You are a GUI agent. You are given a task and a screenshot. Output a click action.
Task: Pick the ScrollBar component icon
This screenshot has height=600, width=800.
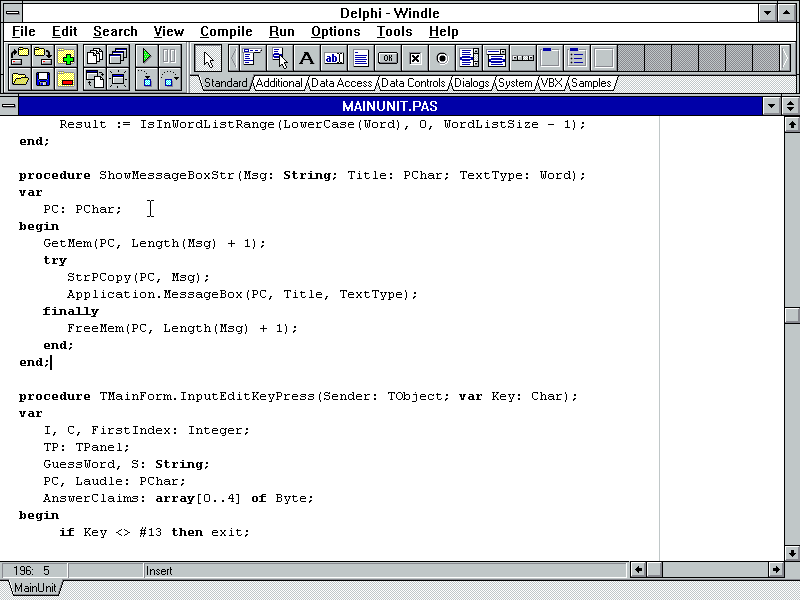523,58
